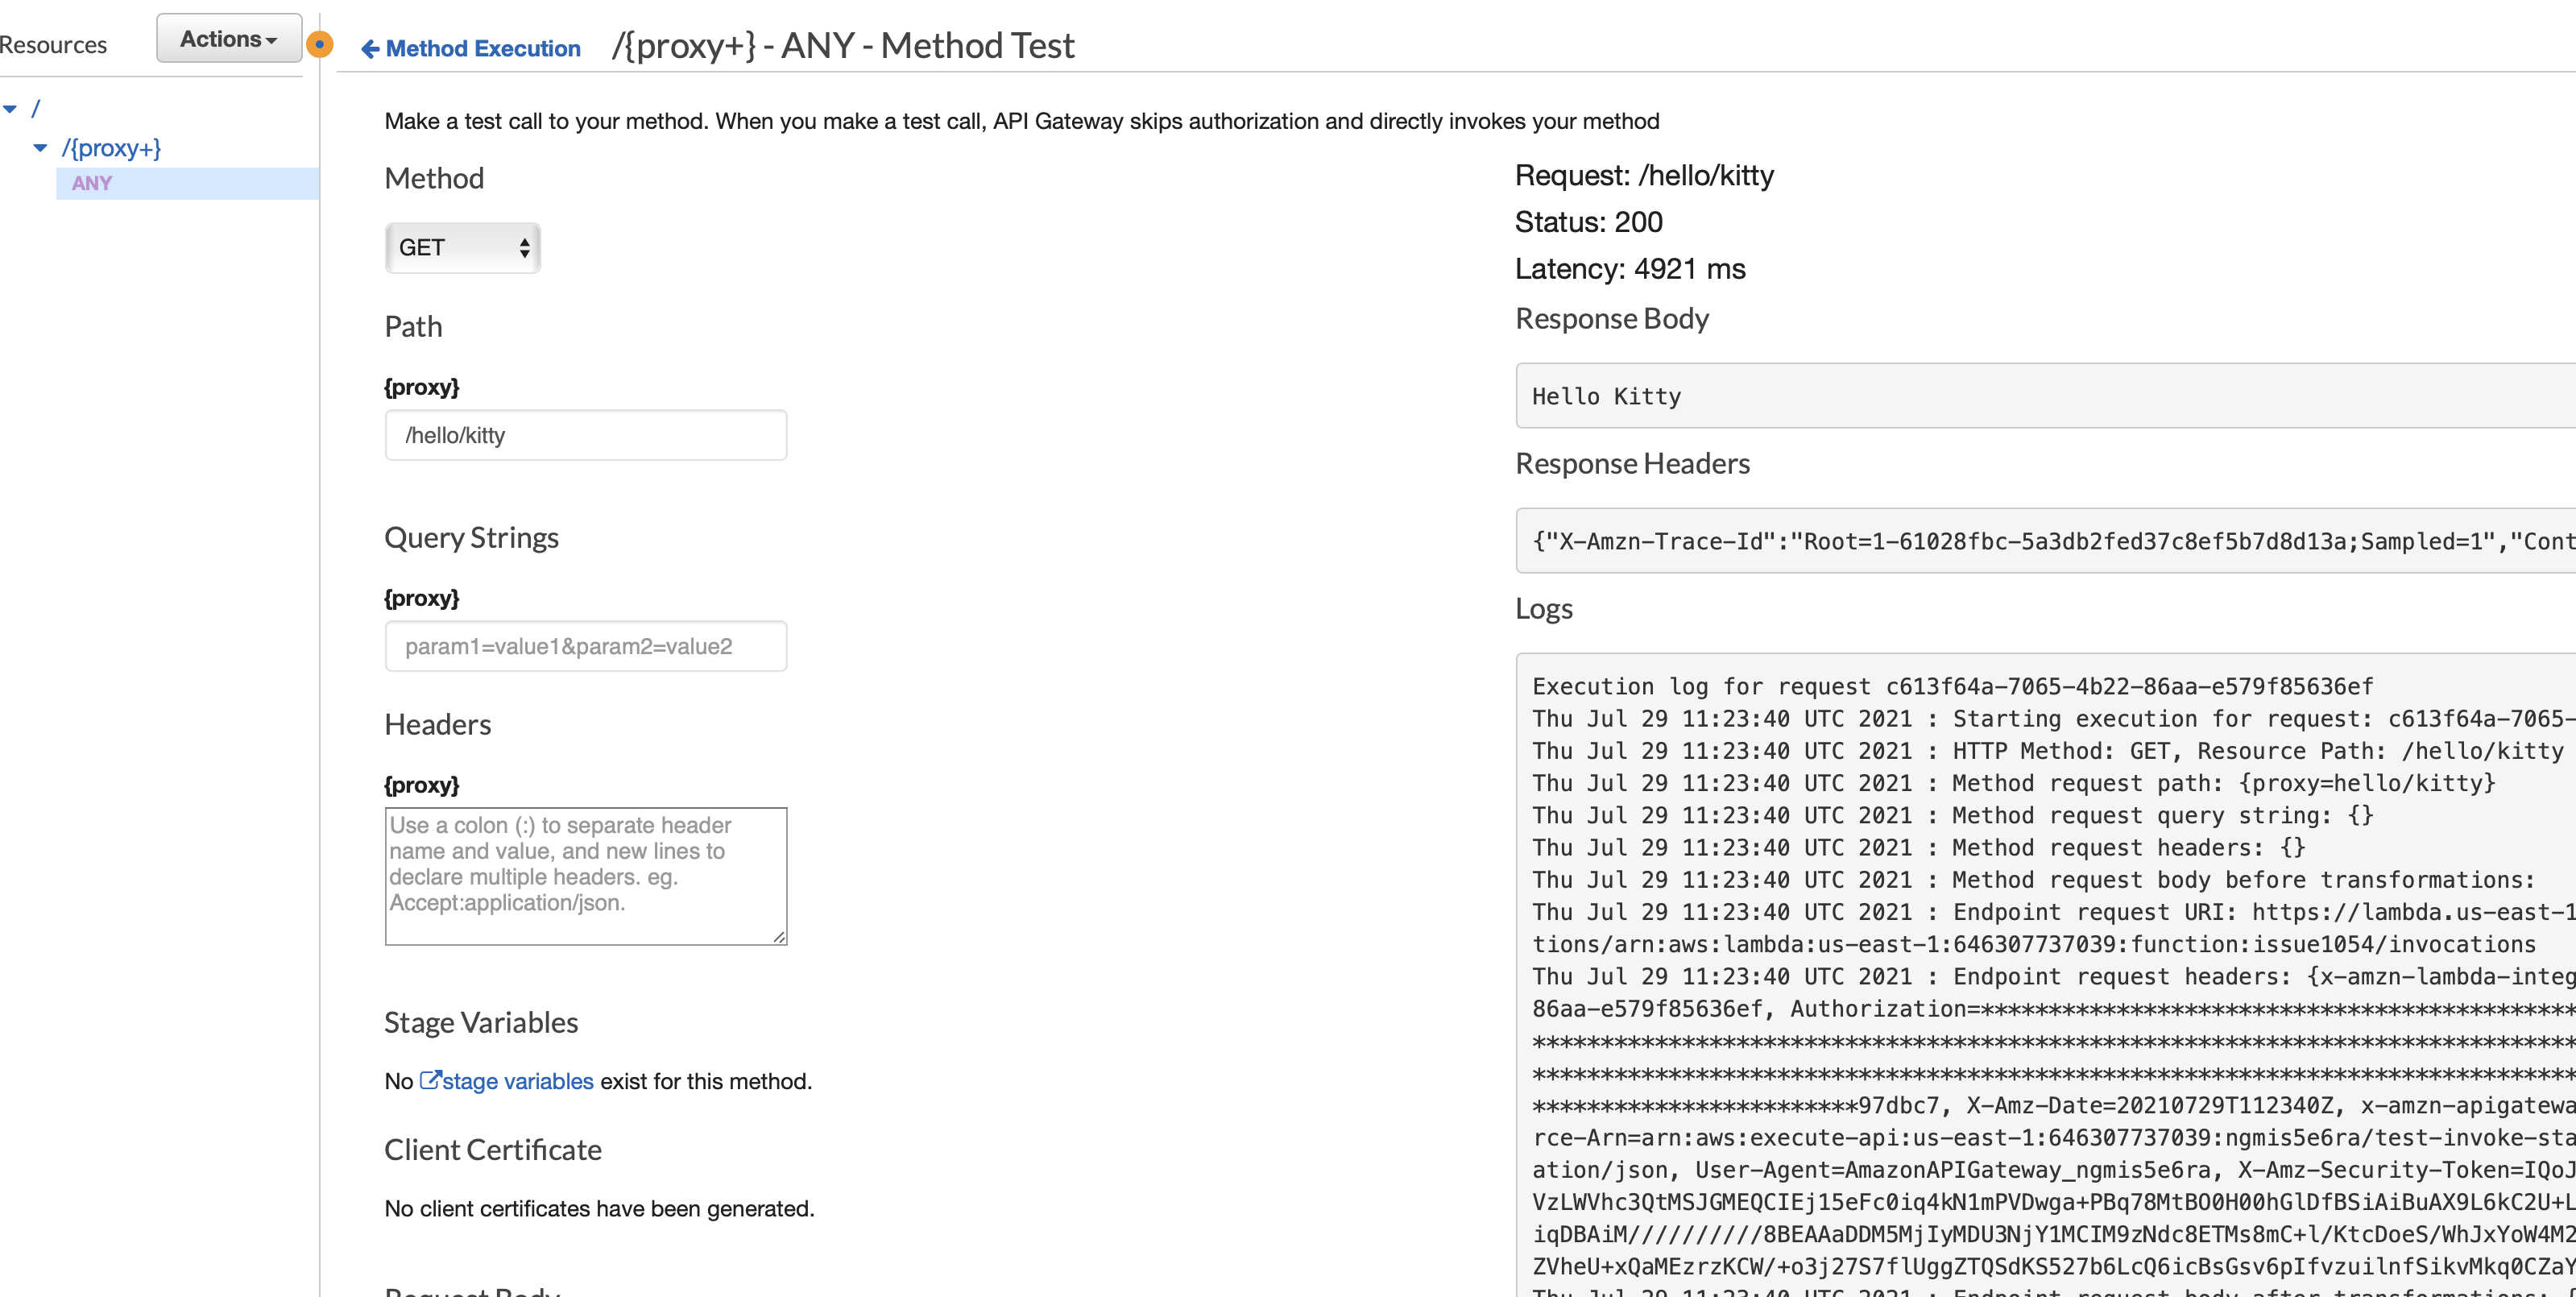Click the external-link icon beside stage variables
This screenshot has width=2576, height=1297.
pyautogui.click(x=430, y=1080)
